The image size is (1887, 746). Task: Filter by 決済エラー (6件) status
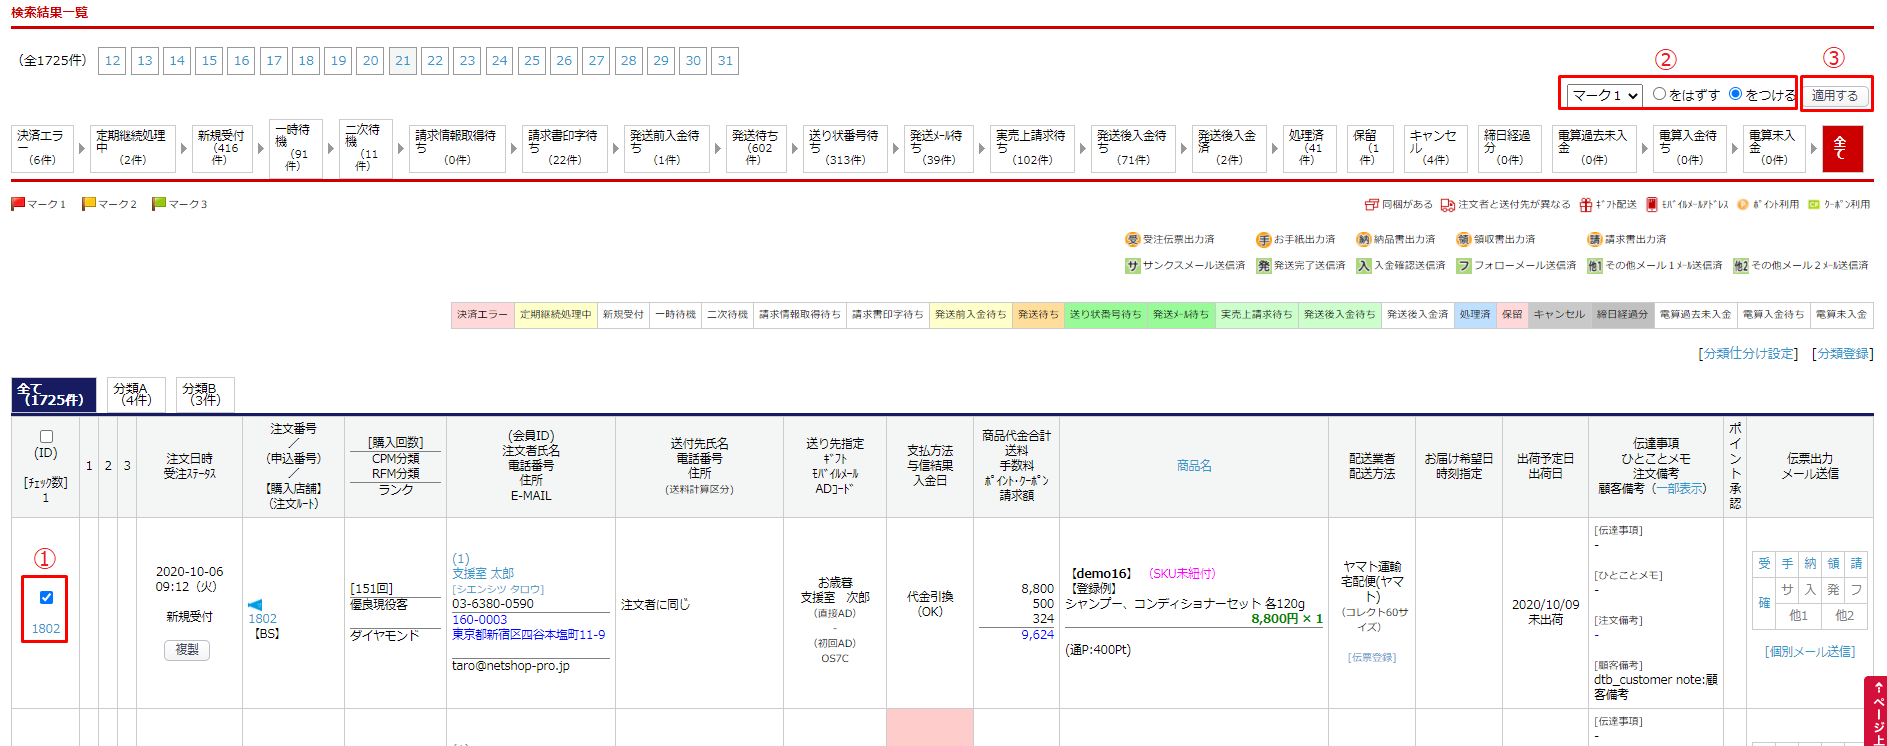point(42,148)
